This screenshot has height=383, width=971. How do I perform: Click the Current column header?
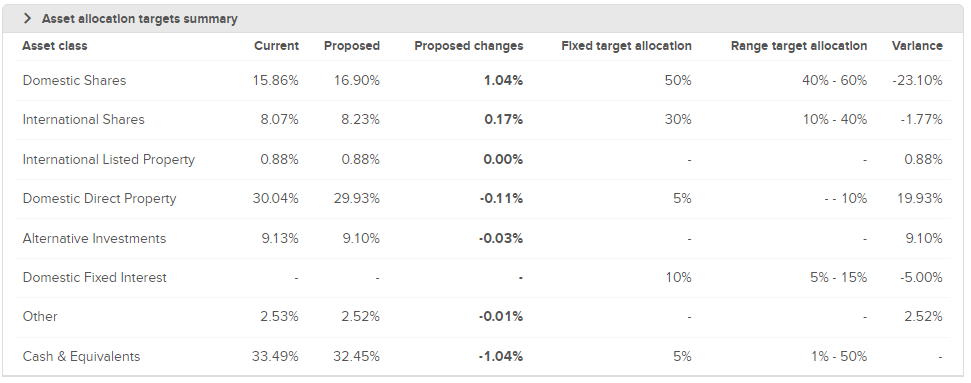tap(276, 46)
